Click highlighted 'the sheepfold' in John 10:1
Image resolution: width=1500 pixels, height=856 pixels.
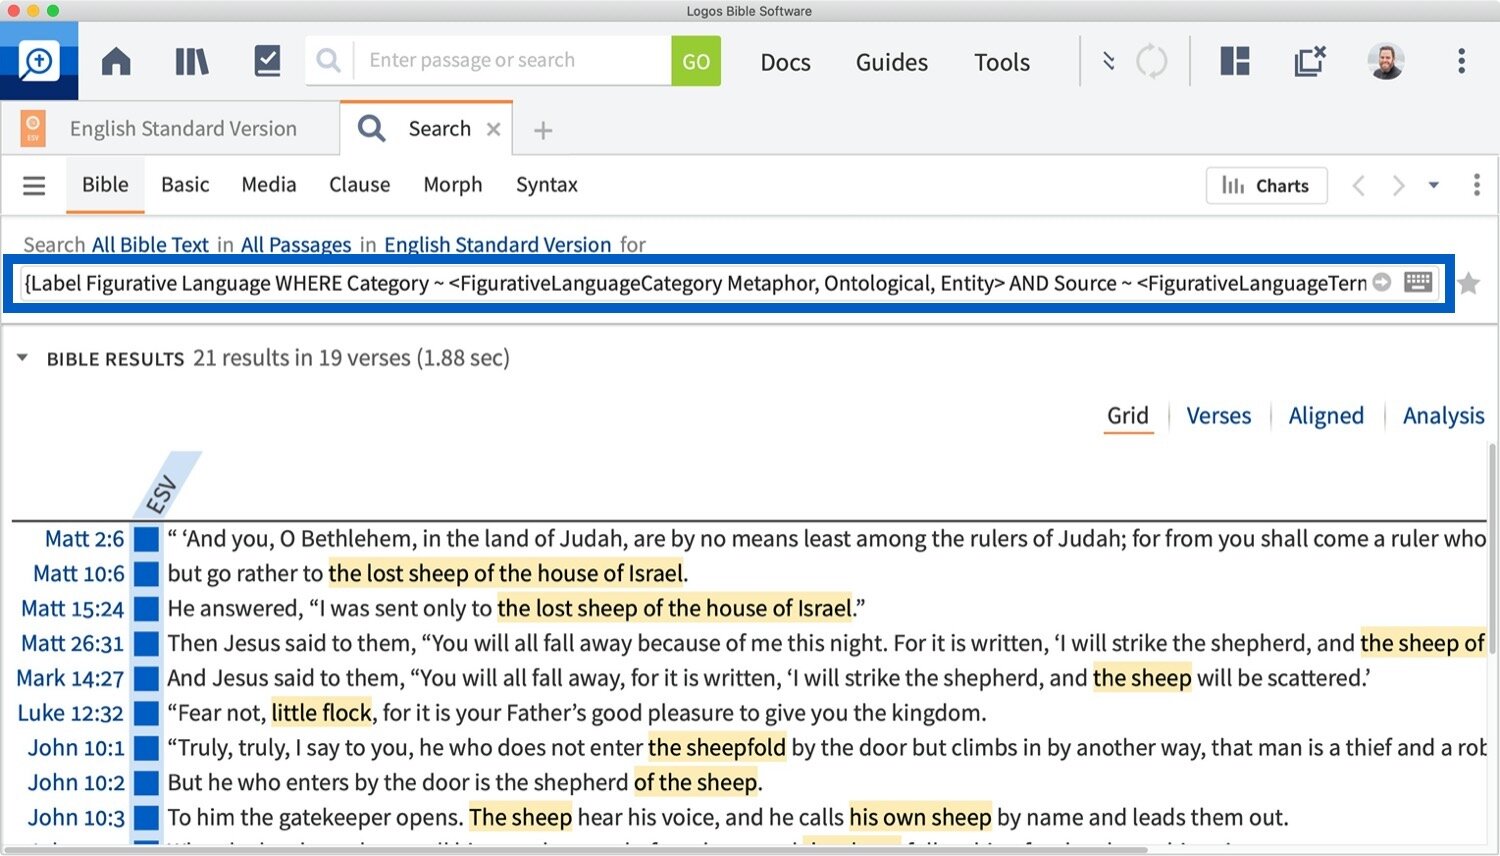tap(717, 748)
